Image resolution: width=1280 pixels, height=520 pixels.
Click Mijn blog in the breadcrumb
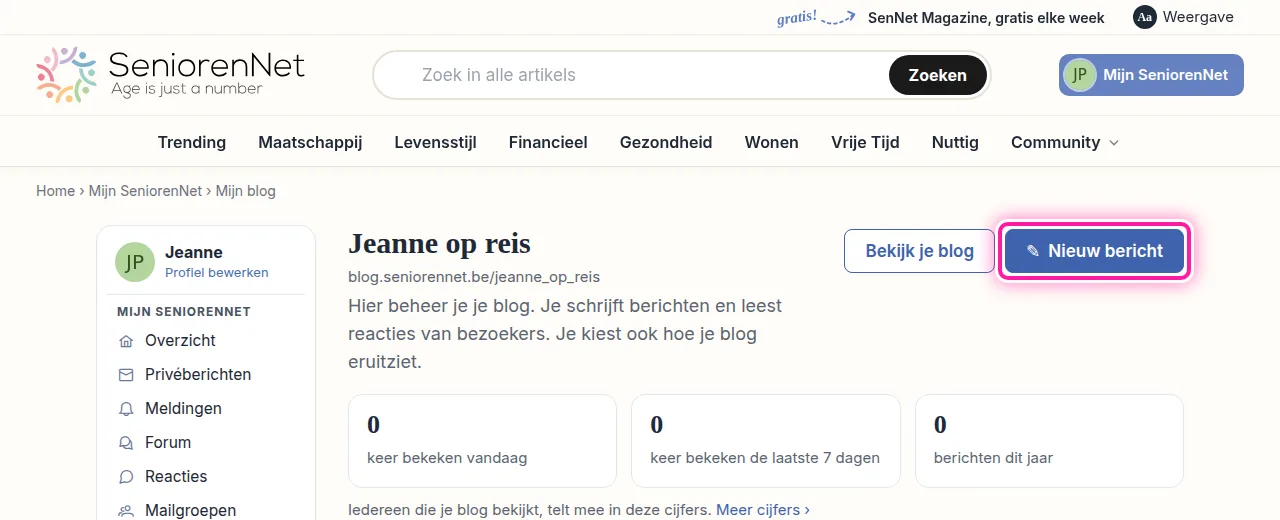(x=246, y=190)
